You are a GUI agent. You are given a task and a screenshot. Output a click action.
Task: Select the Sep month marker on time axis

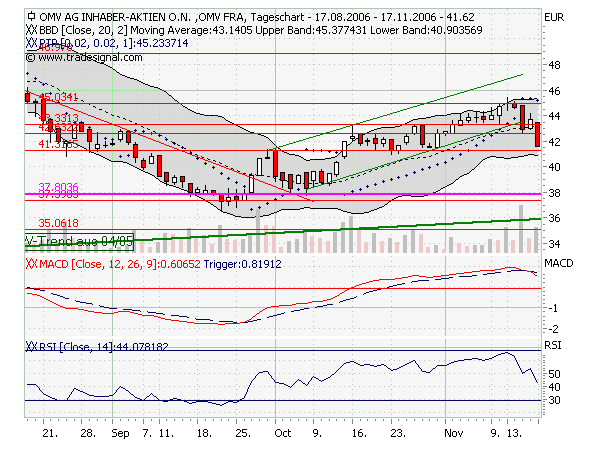pyautogui.click(x=120, y=433)
